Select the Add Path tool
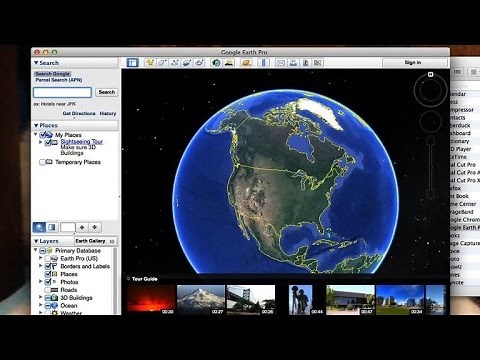Image resolution: width=480 pixels, height=360 pixels. tap(175, 62)
